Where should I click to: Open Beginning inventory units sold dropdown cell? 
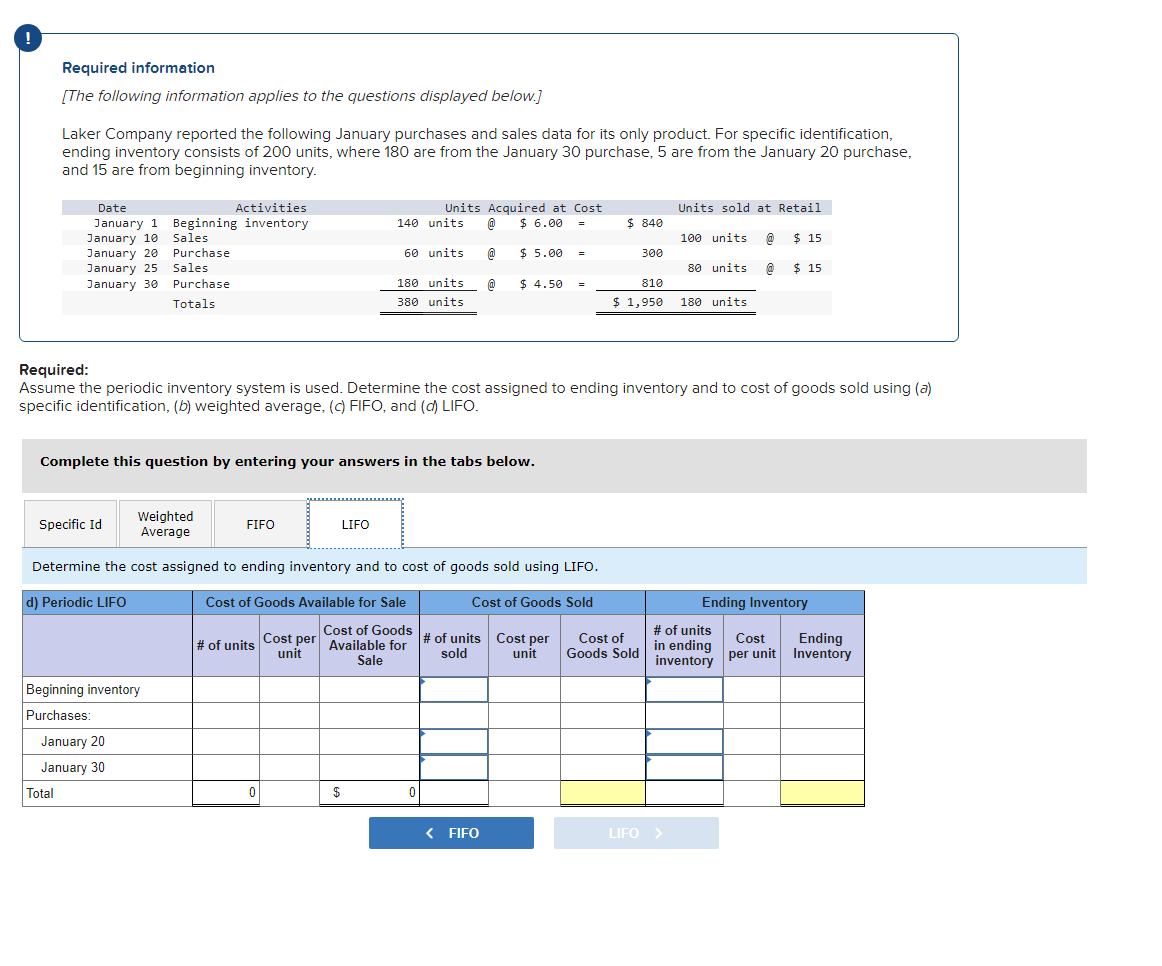click(454, 690)
